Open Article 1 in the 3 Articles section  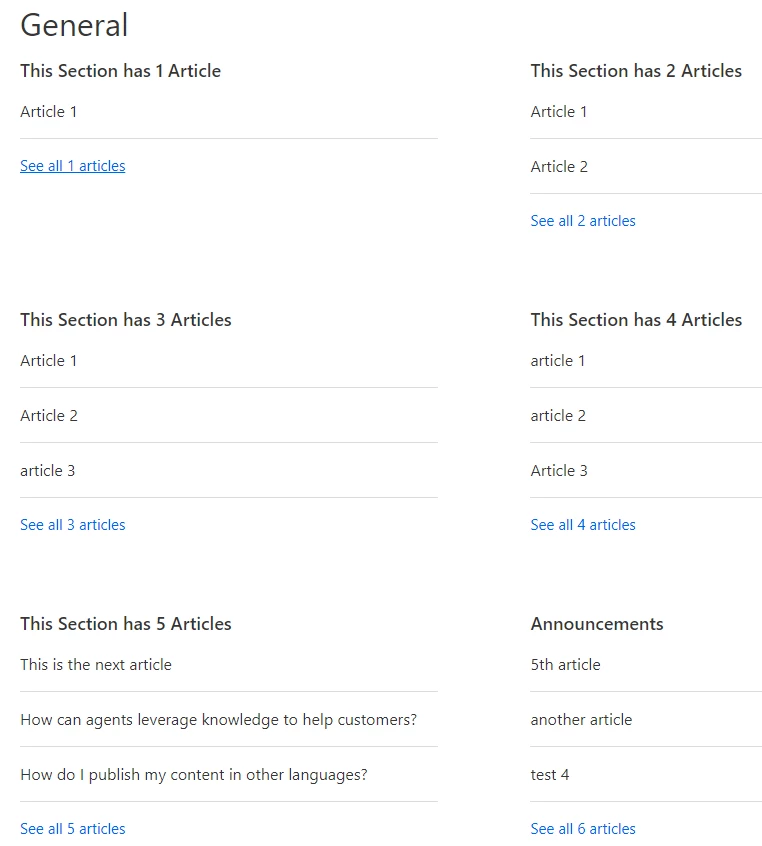pyautogui.click(x=49, y=361)
